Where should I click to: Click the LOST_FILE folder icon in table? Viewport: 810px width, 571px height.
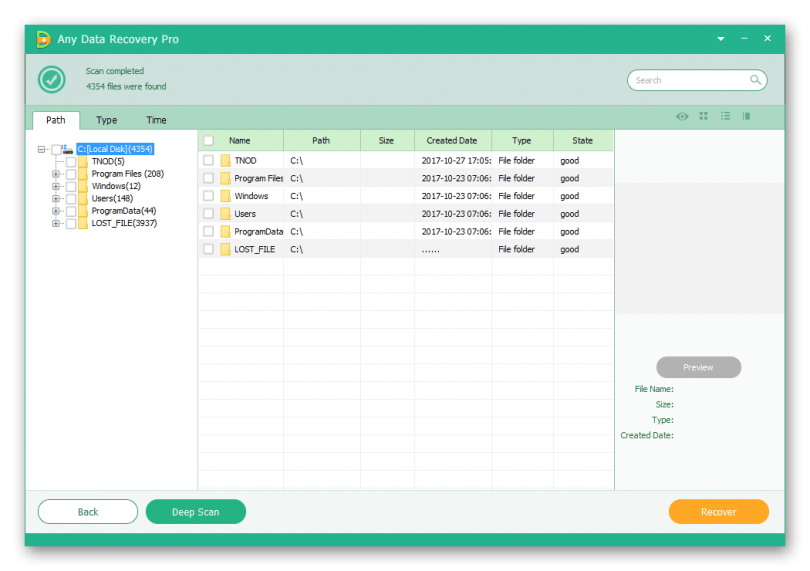pyautogui.click(x=225, y=249)
